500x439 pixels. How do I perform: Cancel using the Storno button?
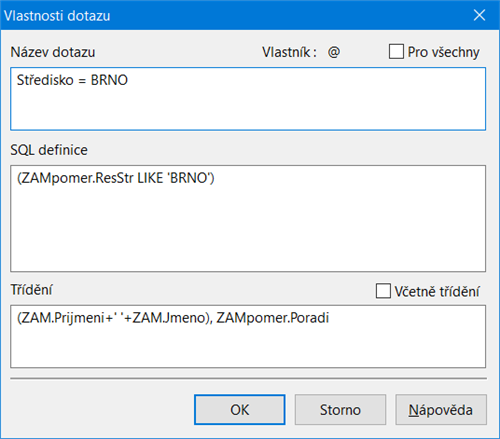(x=340, y=410)
